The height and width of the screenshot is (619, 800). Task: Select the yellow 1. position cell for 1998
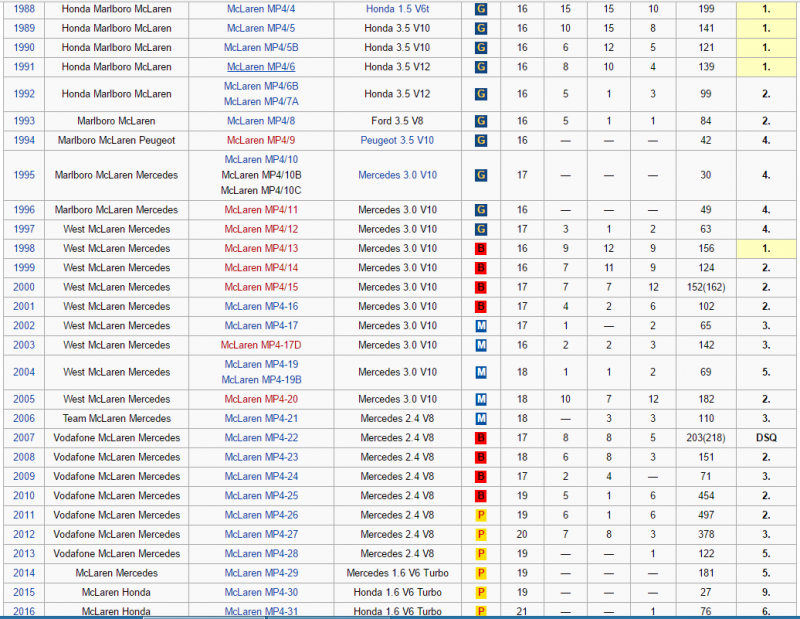click(x=766, y=249)
